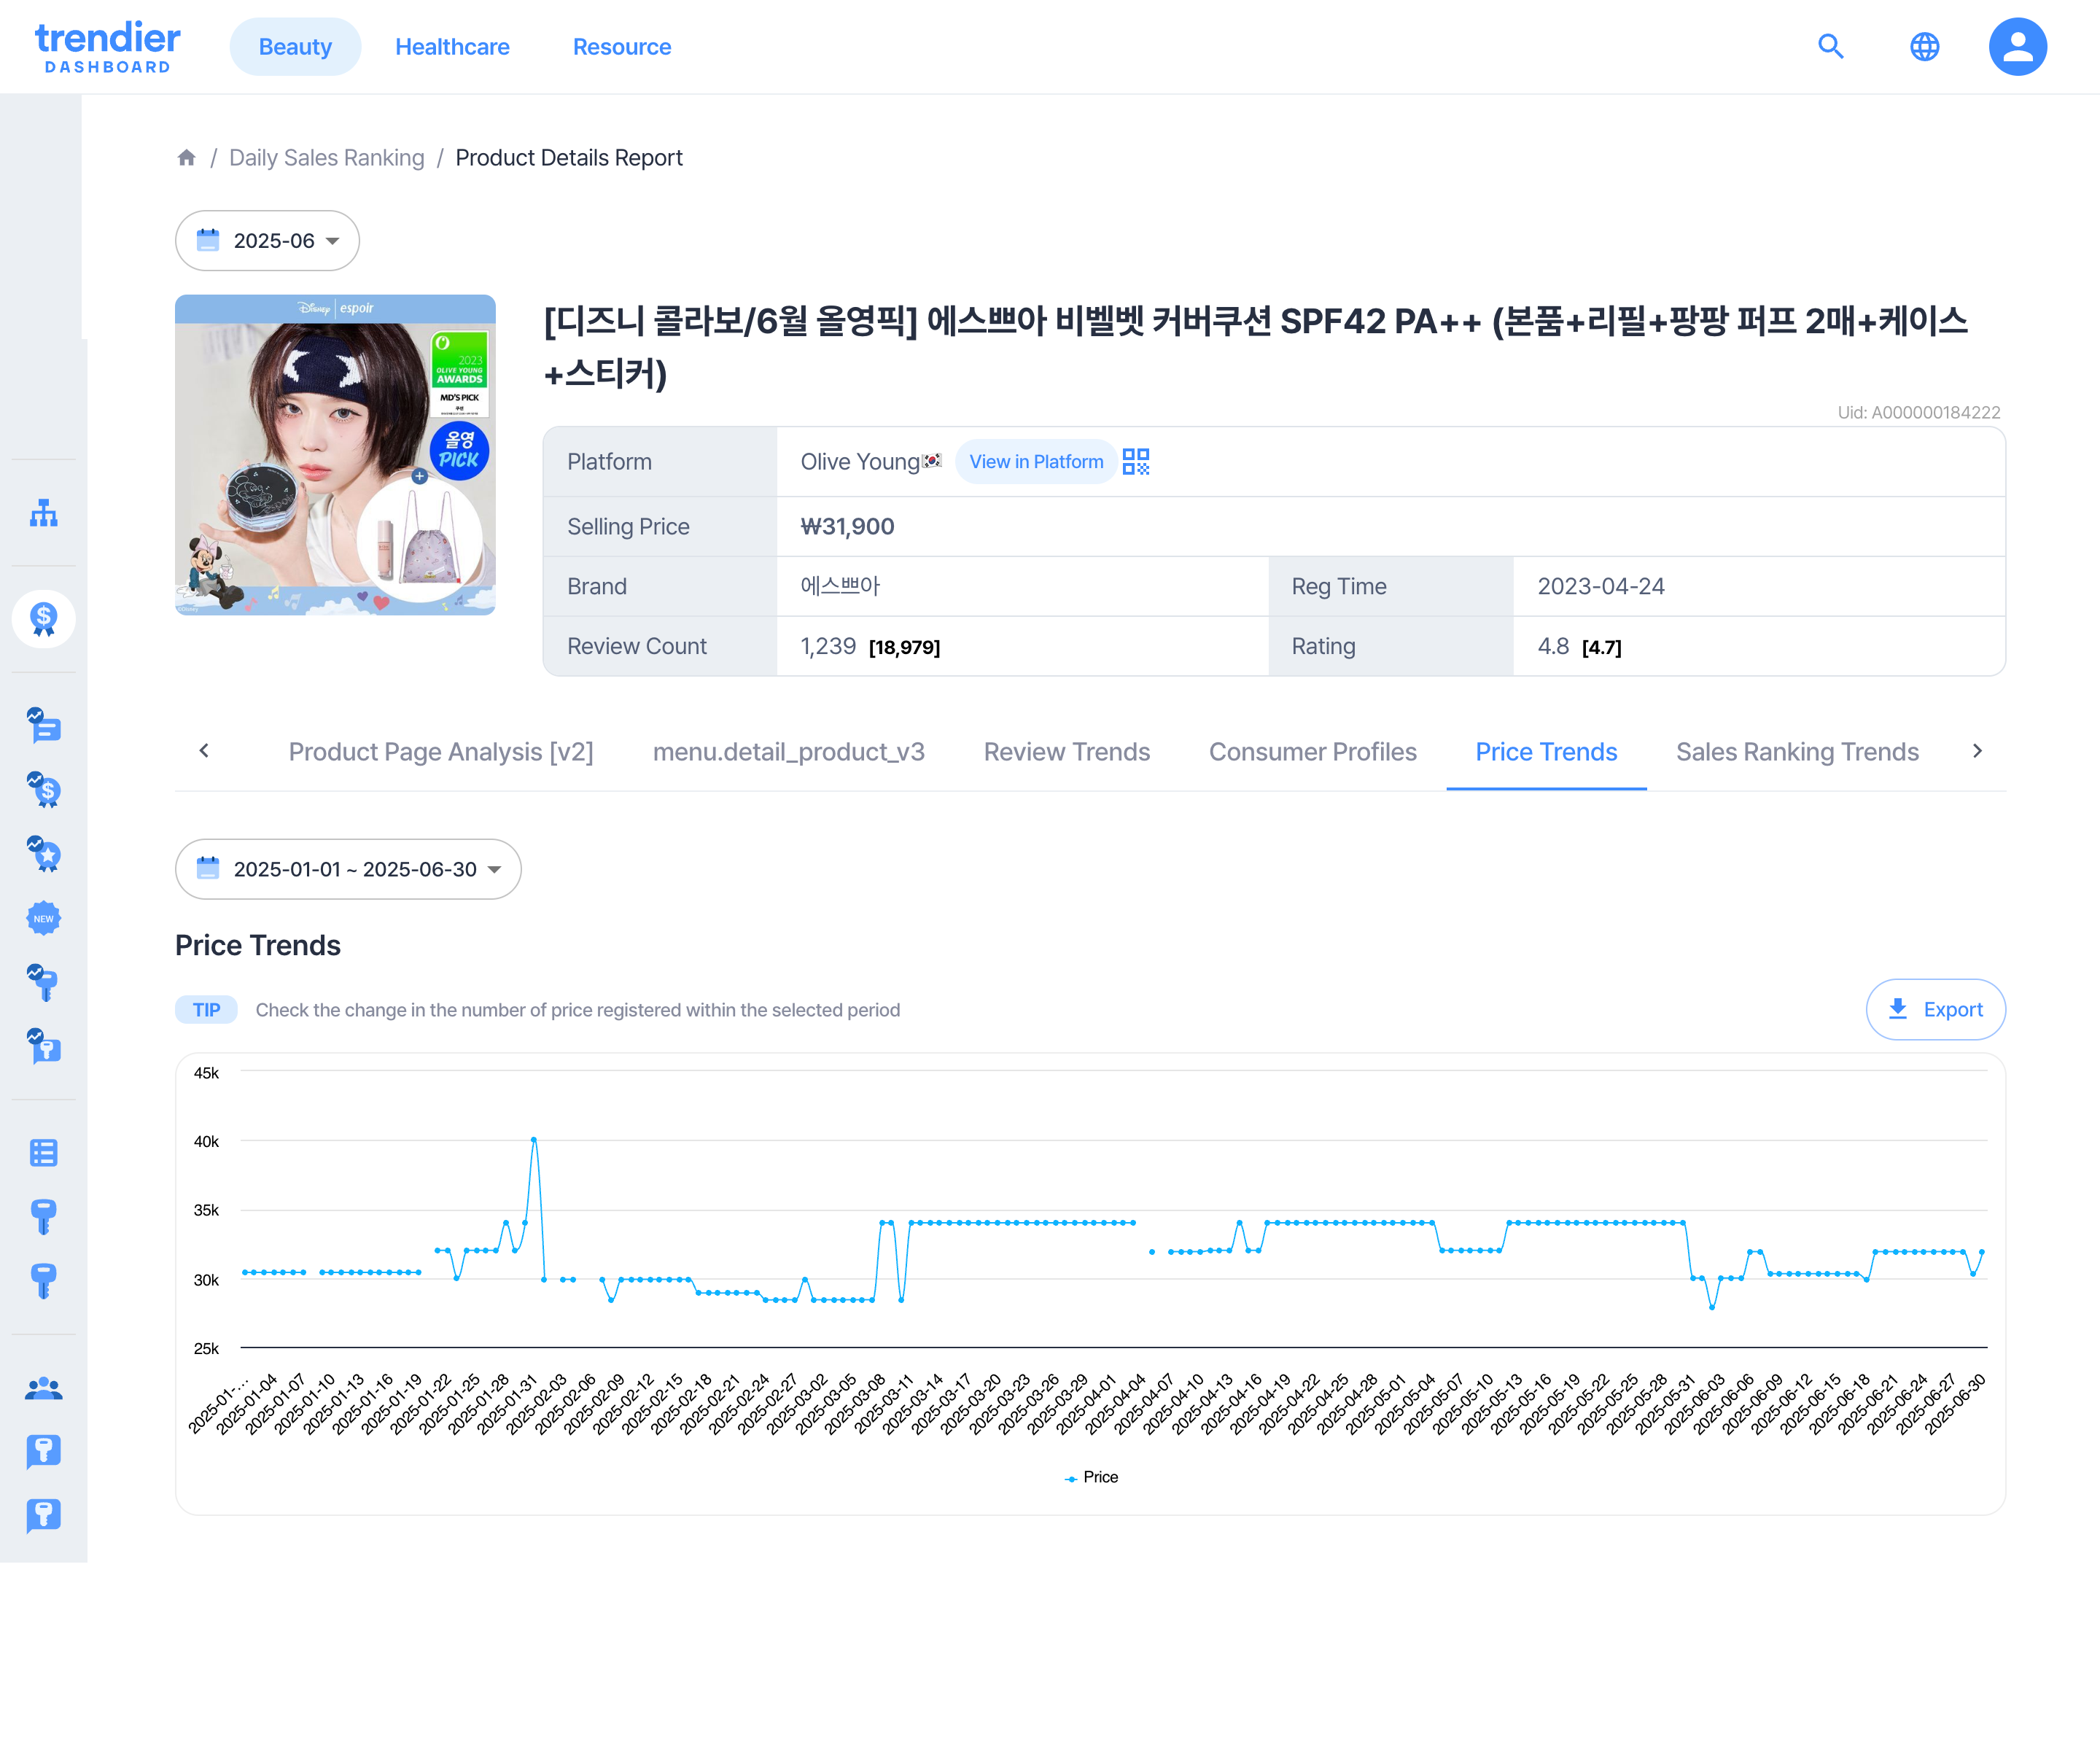Open the trending star ribbon sidebar icon

[x=43, y=853]
